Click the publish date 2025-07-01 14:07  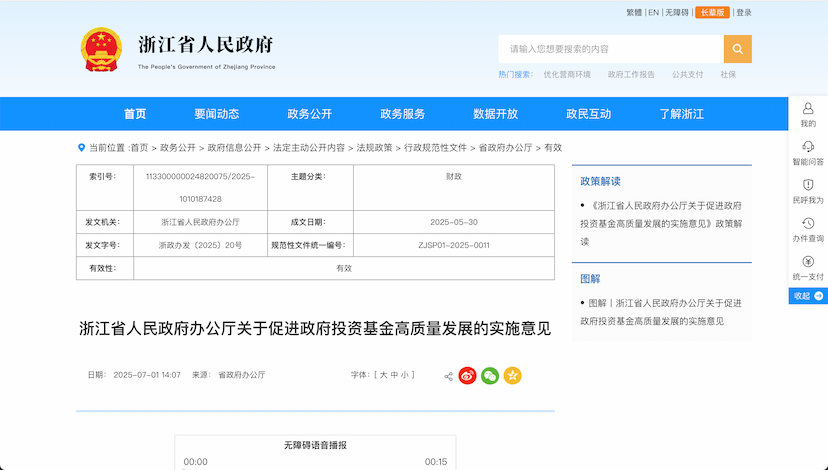(x=147, y=375)
